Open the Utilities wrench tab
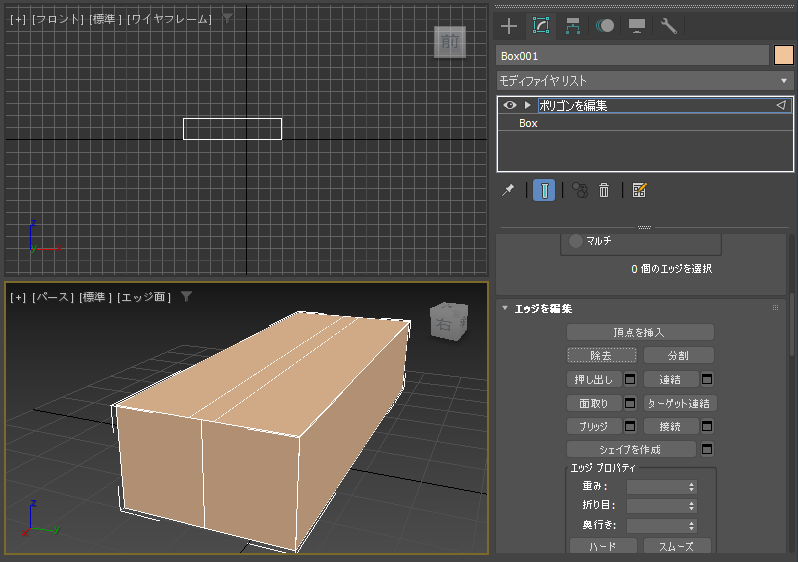This screenshot has width=798, height=562. (668, 26)
